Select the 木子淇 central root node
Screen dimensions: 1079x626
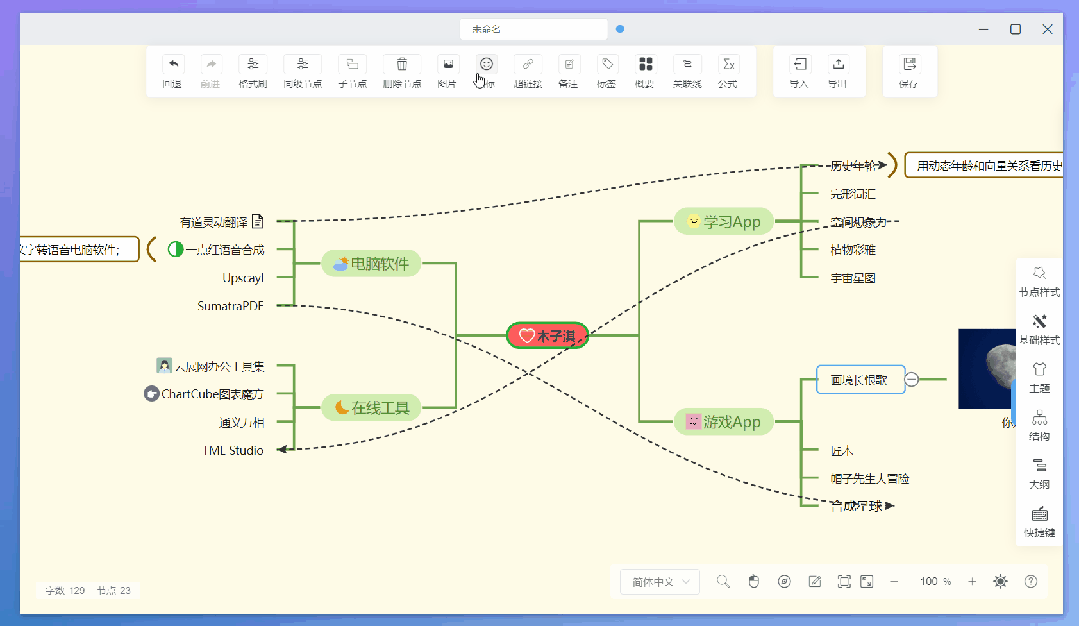point(547,336)
